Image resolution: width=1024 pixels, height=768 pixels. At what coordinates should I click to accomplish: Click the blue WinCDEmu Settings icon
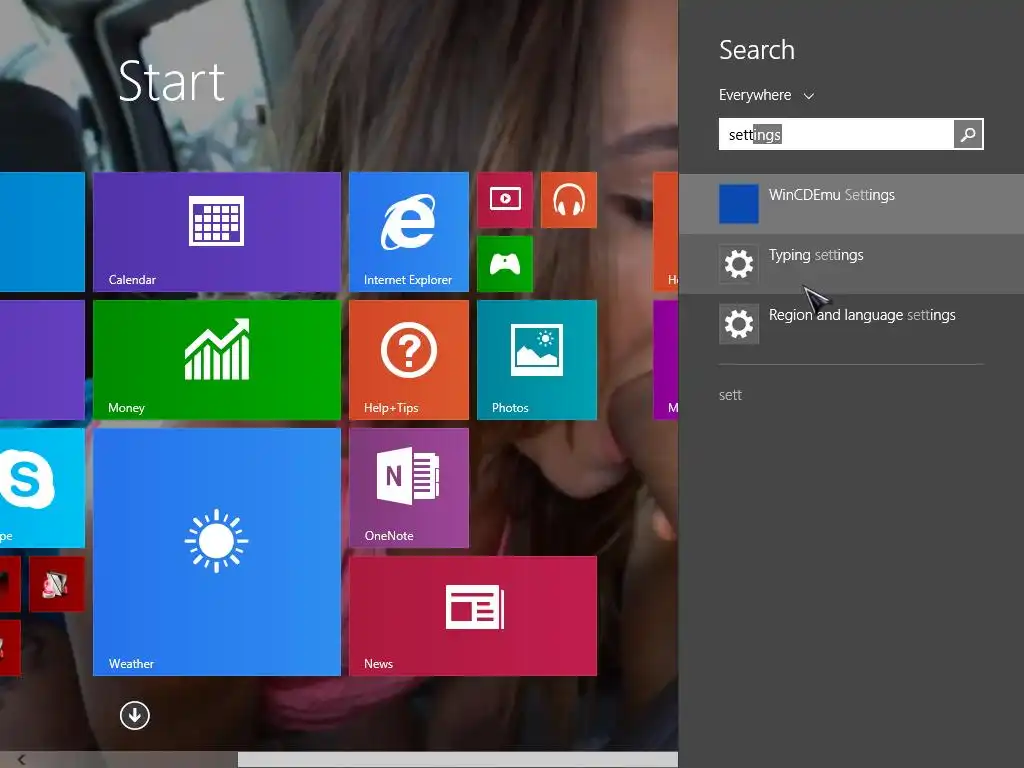click(739, 204)
